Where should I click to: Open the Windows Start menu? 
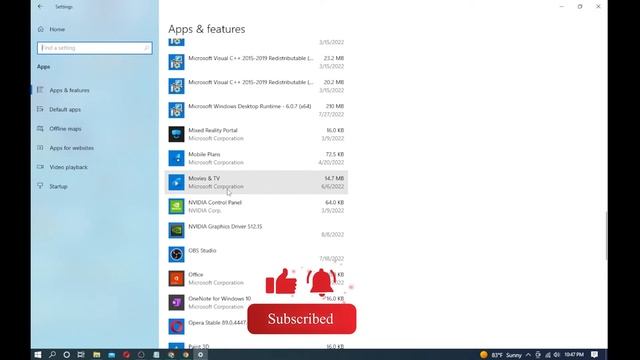[x=38, y=355]
